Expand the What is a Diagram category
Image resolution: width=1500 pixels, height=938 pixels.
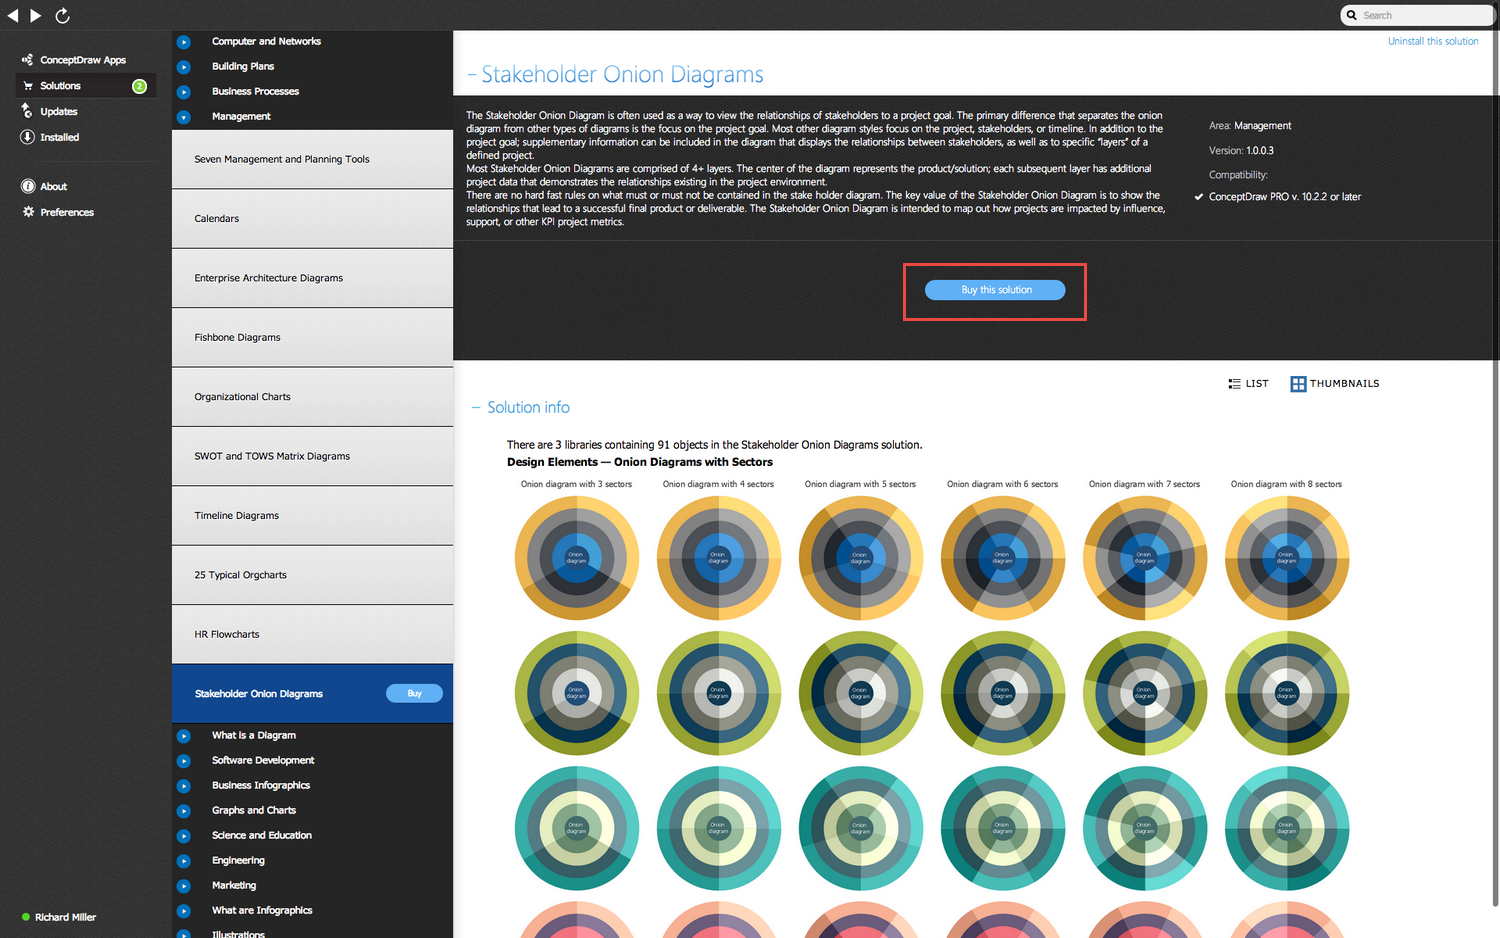click(183, 736)
